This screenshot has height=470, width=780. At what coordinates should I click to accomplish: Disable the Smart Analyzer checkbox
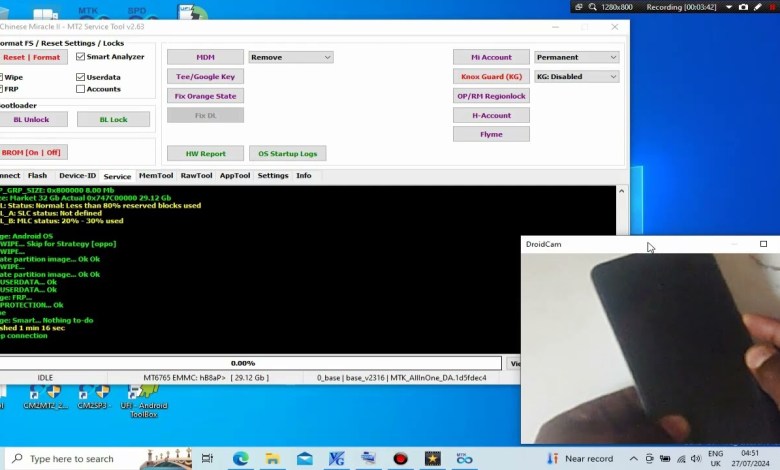tap(81, 57)
